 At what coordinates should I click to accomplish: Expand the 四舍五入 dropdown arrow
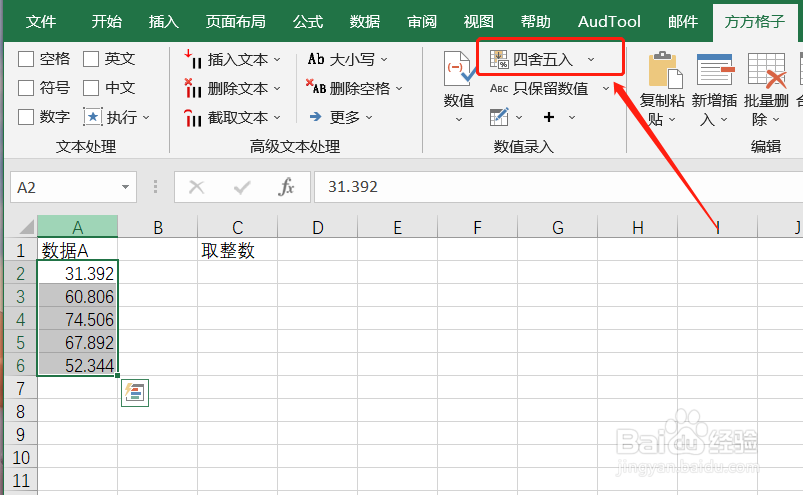point(591,60)
